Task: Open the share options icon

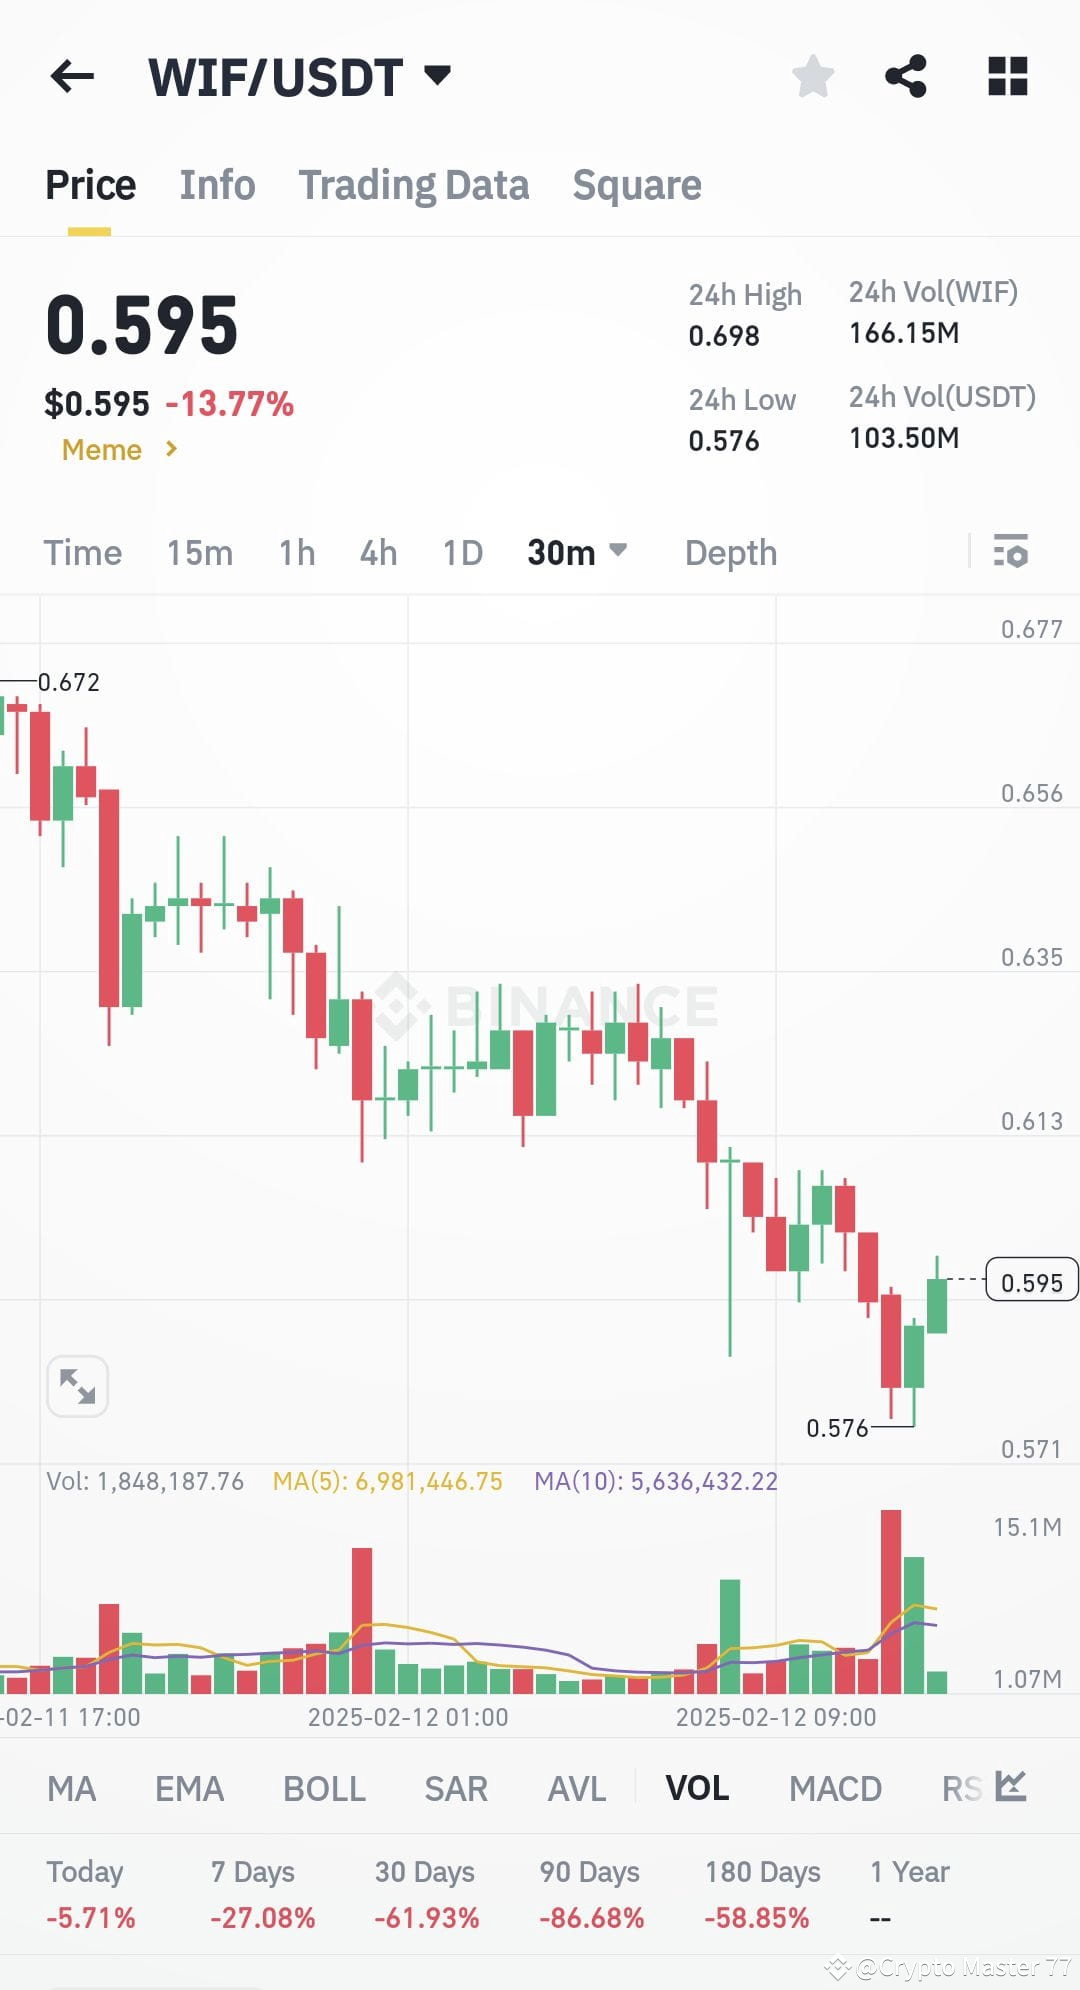Action: click(x=906, y=75)
